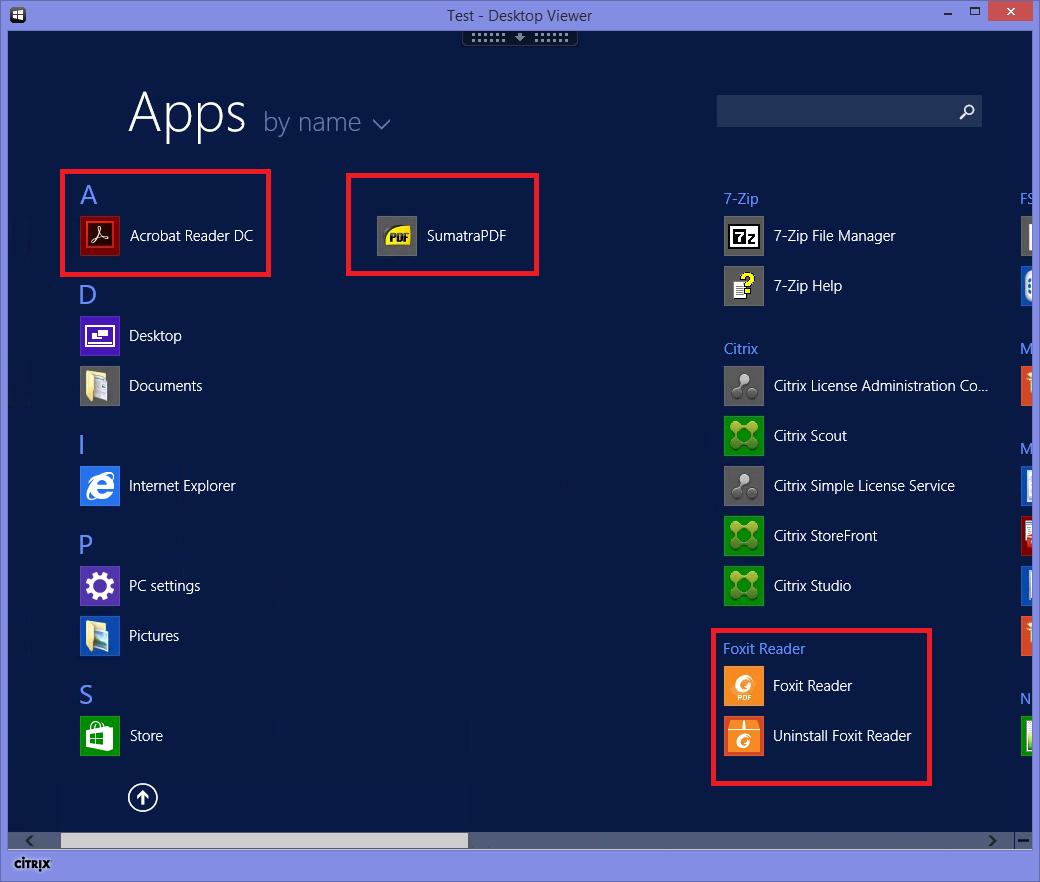Click the scrollbar right arrow
The width and height of the screenshot is (1040, 882).
click(992, 841)
